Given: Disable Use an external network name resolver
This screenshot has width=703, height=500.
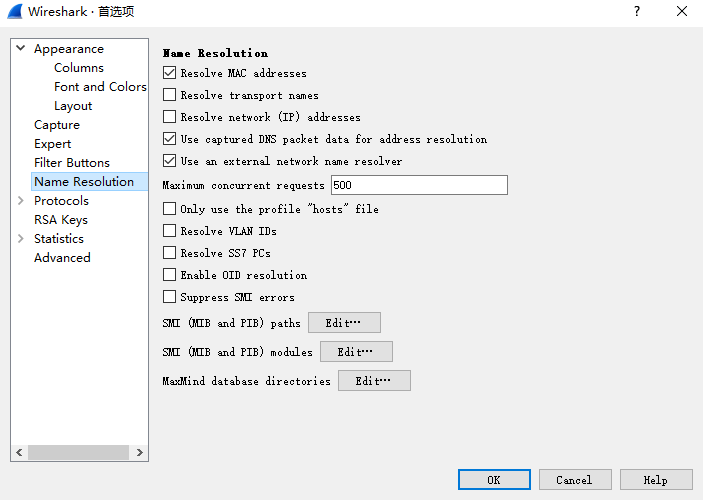Looking at the screenshot, I should [x=169, y=161].
